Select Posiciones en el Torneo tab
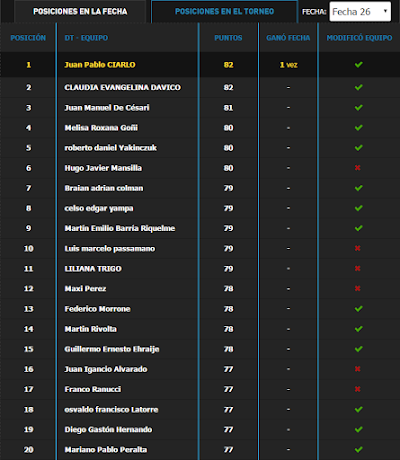The image size is (400, 460). click(x=224, y=12)
